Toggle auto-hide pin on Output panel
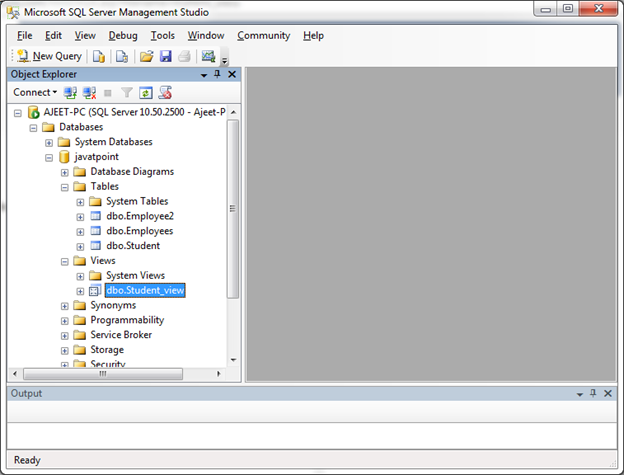The image size is (624, 475). point(593,393)
